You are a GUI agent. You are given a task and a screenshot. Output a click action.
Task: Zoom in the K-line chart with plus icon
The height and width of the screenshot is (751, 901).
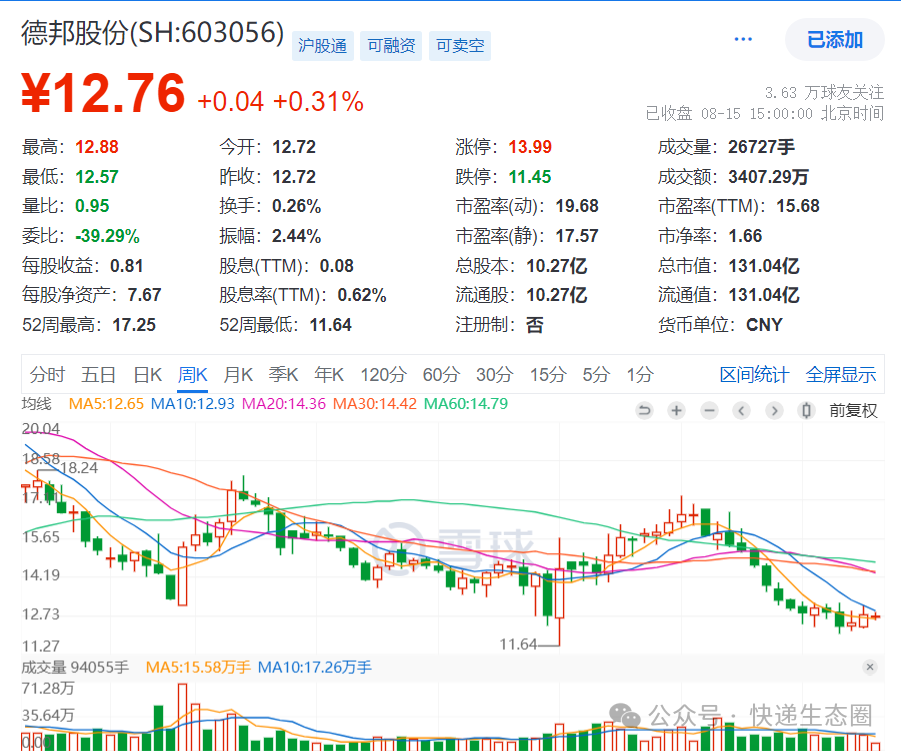click(x=677, y=410)
